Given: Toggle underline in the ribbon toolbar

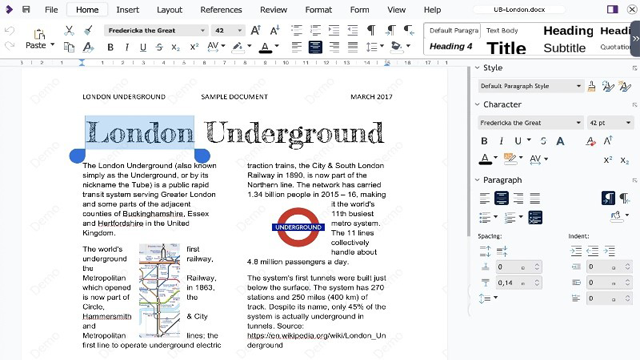Looking at the screenshot, I should click(143, 47).
